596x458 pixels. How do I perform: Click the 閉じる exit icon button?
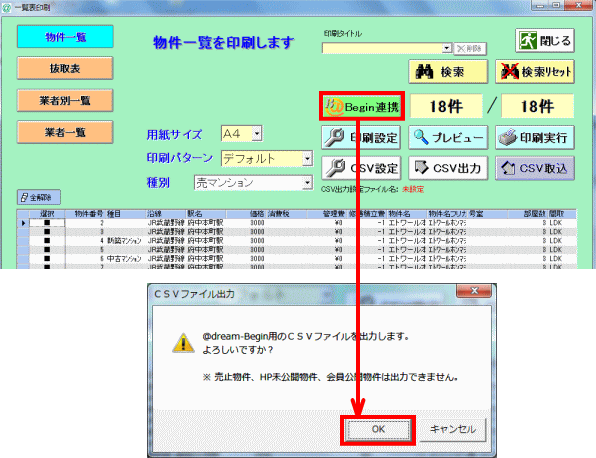coord(545,40)
